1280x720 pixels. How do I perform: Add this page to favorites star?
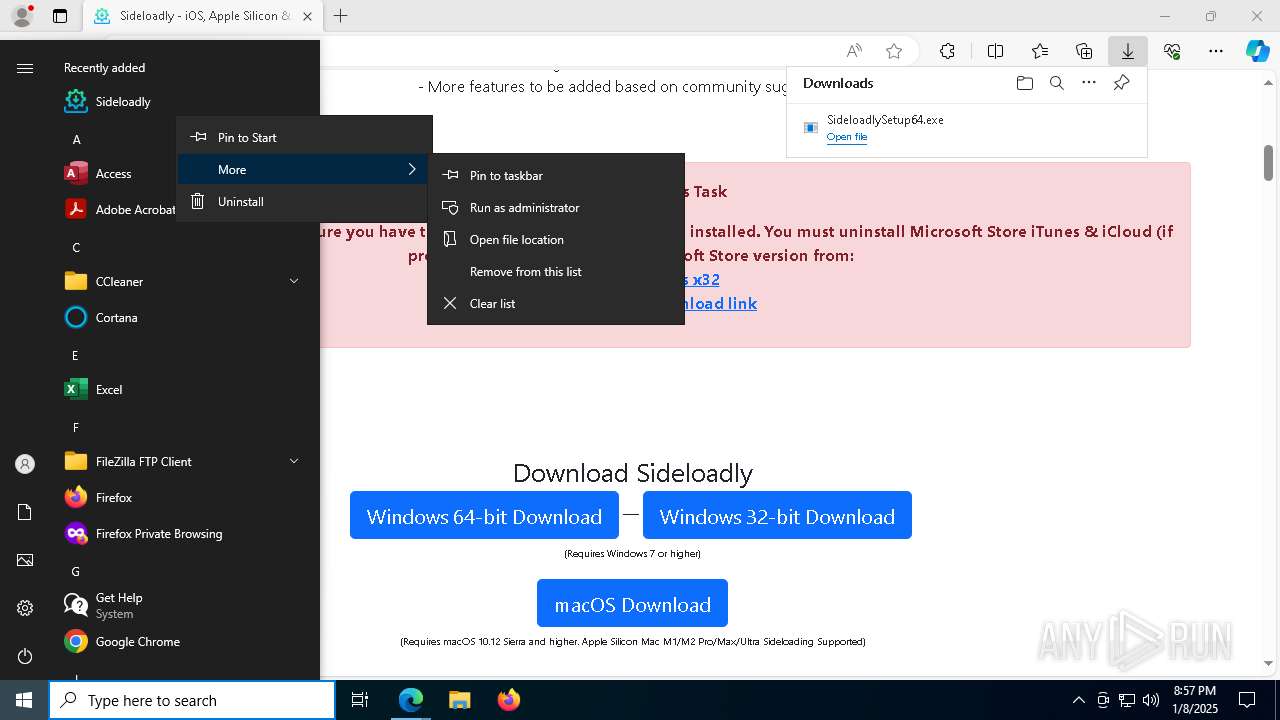click(894, 51)
